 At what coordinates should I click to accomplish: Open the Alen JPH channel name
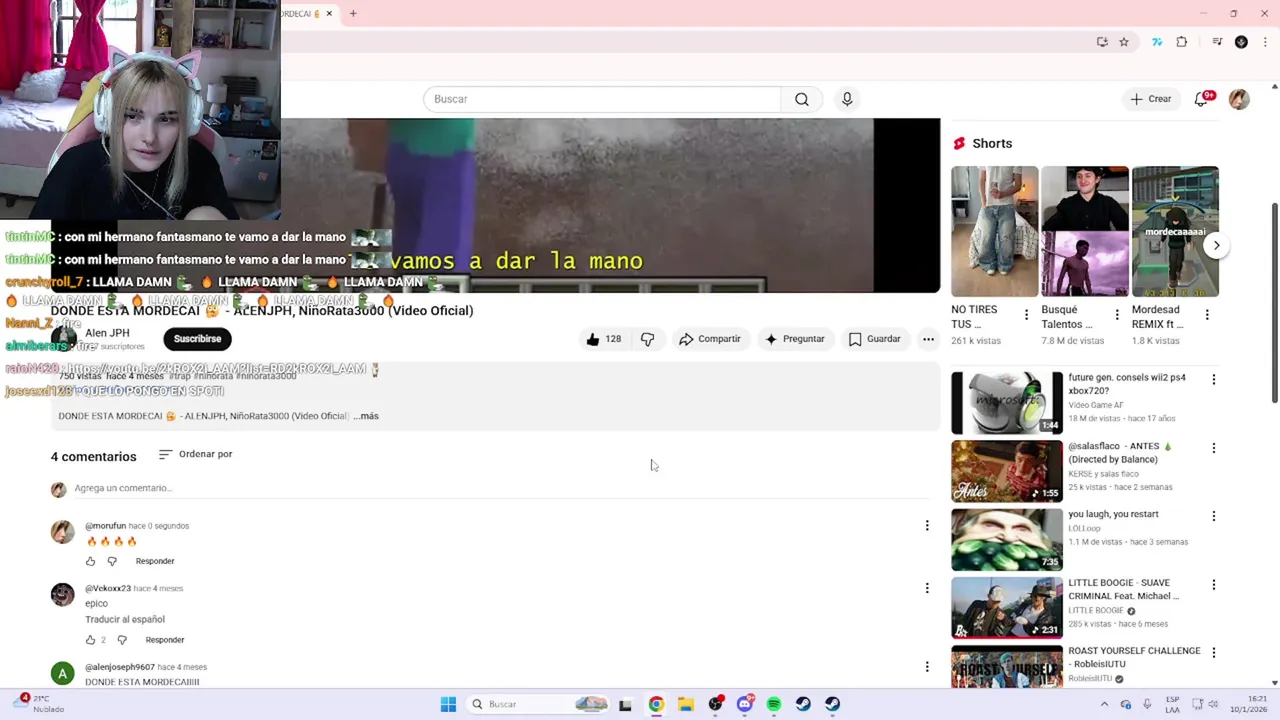pos(107,333)
